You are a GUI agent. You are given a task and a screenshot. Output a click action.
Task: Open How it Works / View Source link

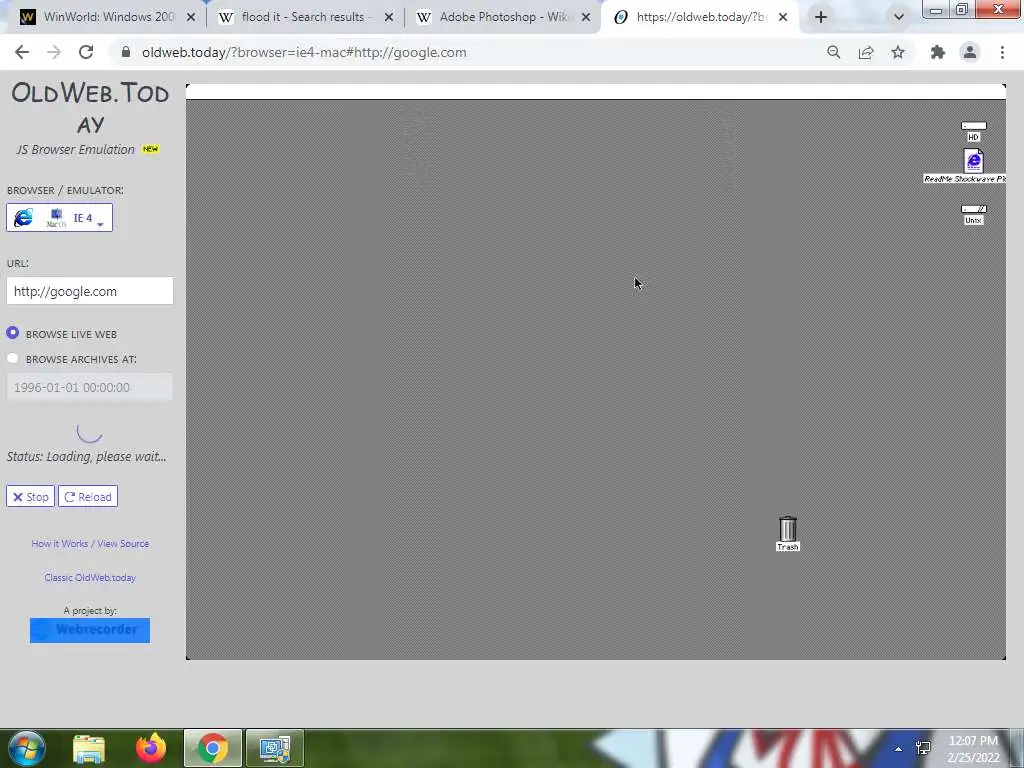pos(90,543)
